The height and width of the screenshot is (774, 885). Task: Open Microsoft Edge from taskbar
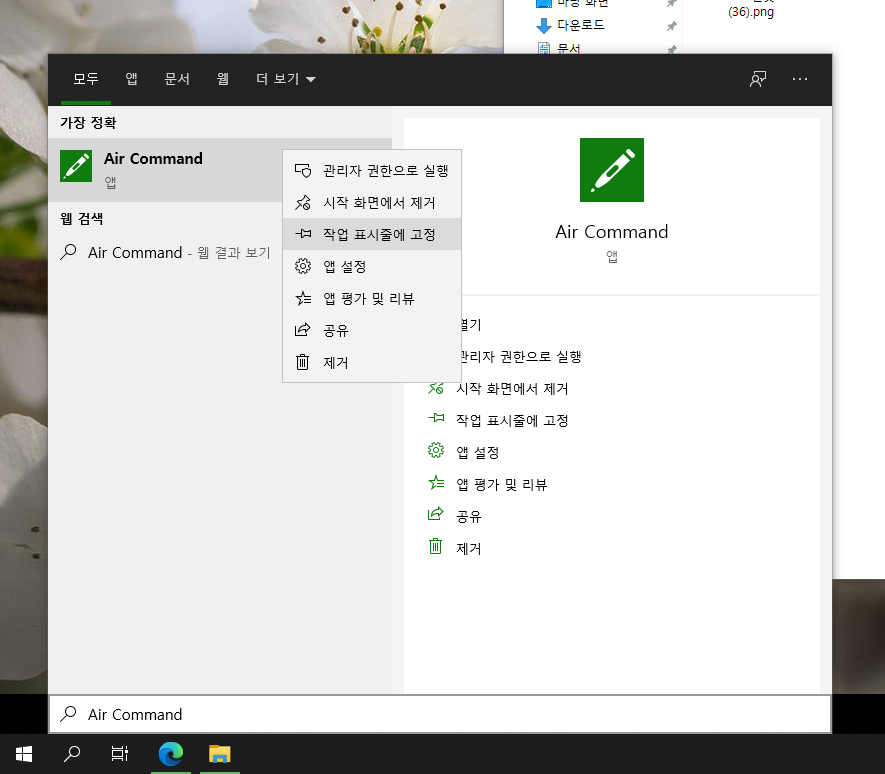point(170,754)
